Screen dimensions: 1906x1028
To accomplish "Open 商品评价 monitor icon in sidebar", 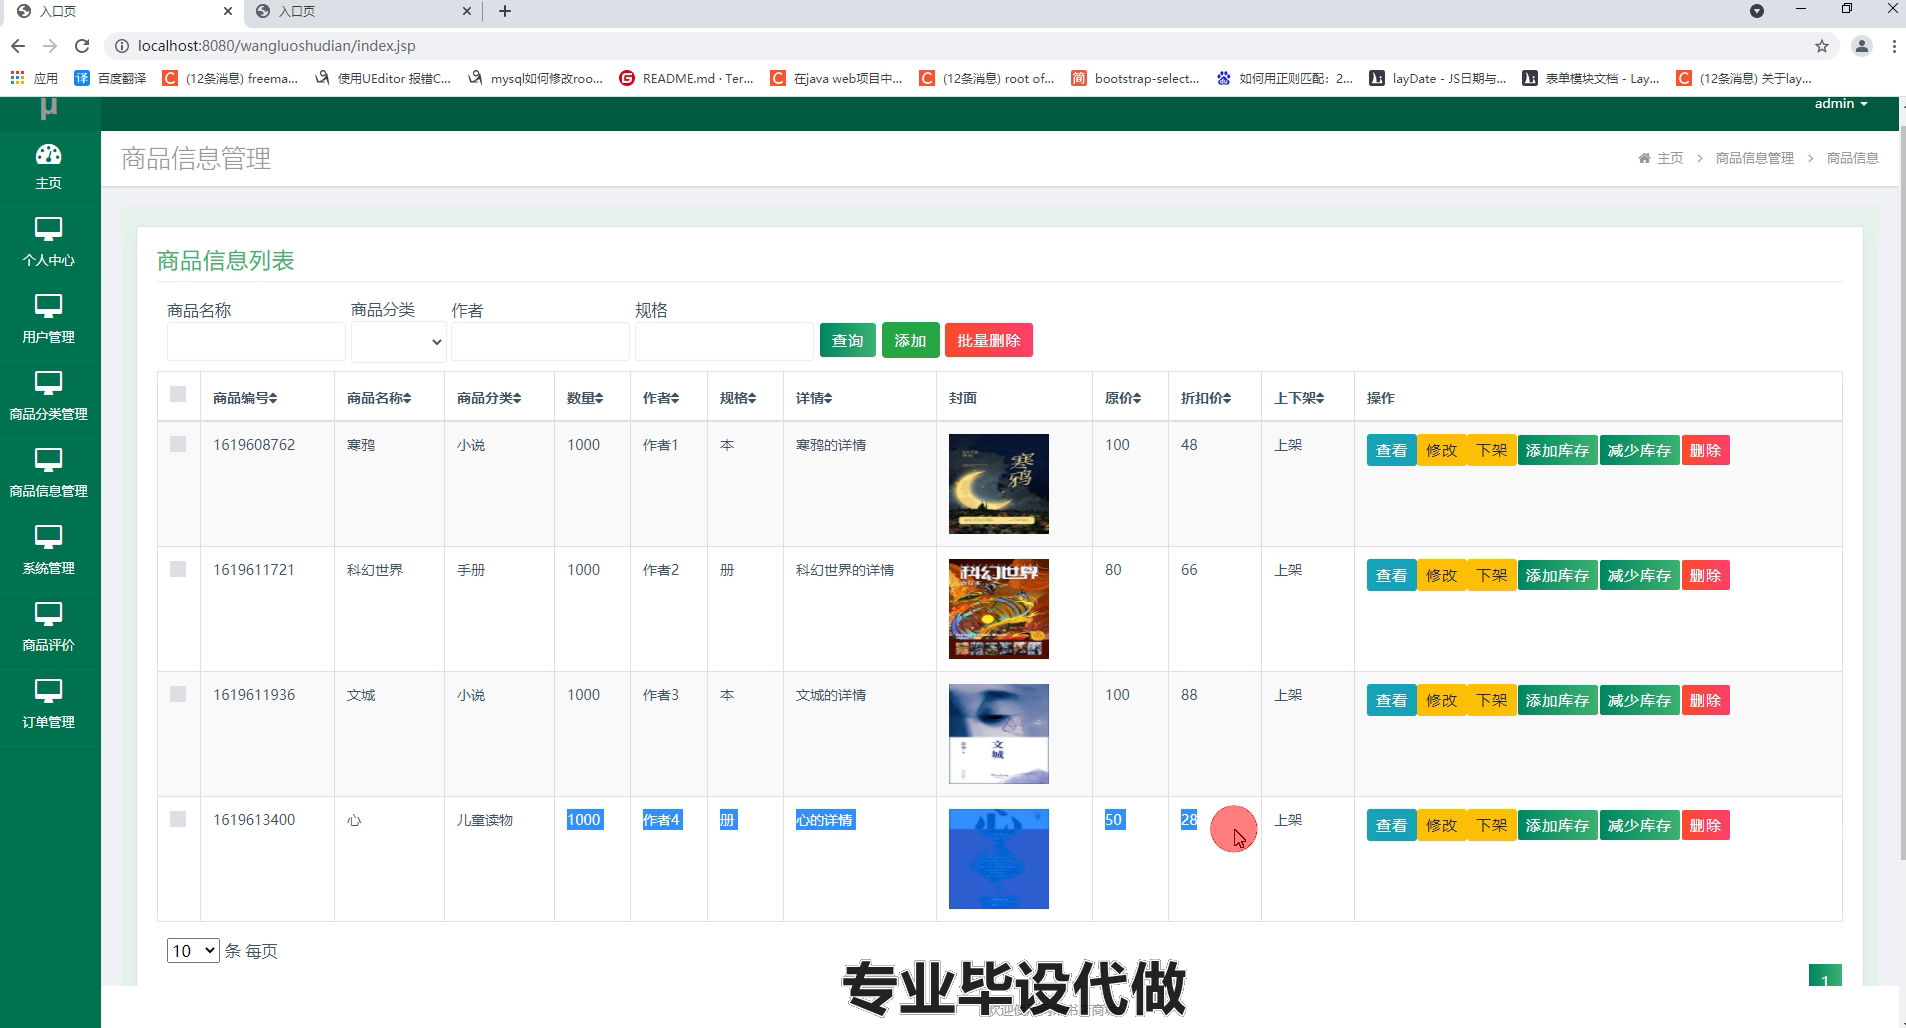I will click(49, 614).
